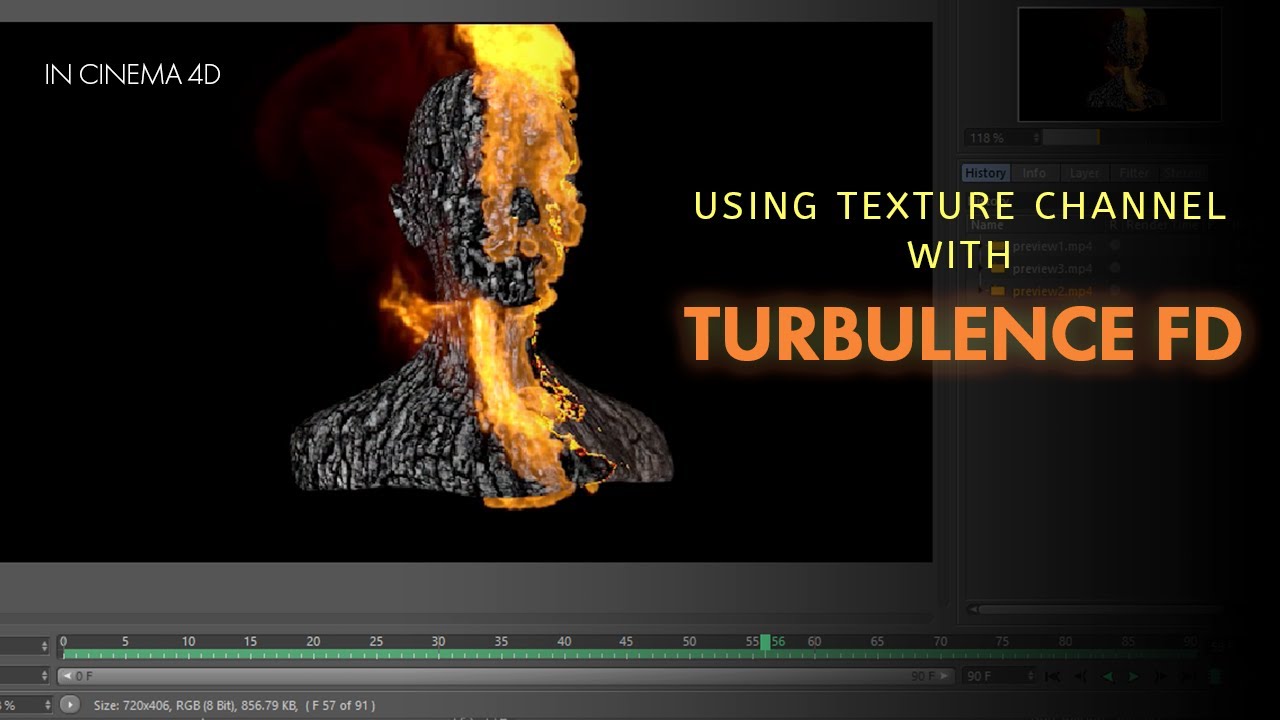Switch to the Filter tab
The width and height of the screenshot is (1280, 720).
(x=1134, y=173)
